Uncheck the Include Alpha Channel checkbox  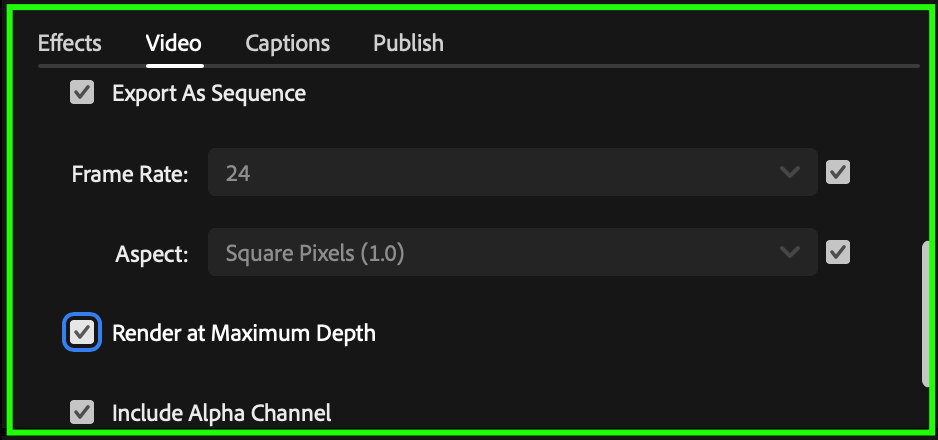[82, 411]
